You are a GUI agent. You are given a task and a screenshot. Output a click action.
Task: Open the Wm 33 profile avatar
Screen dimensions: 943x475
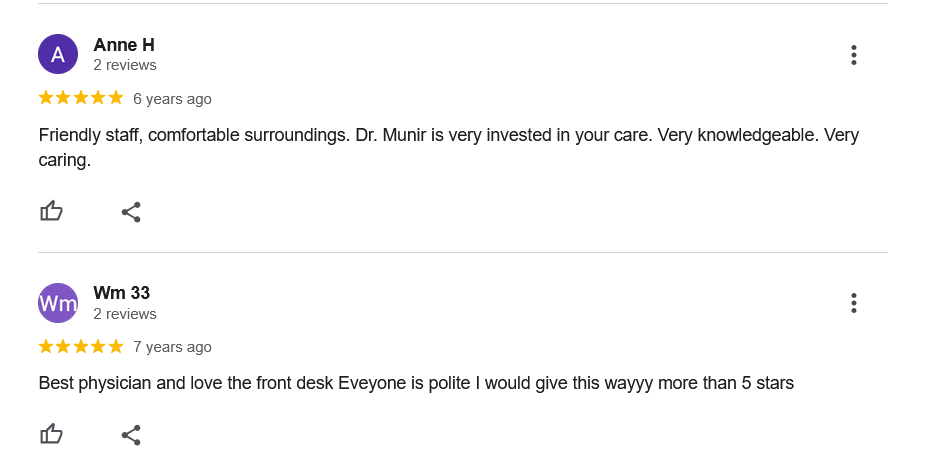click(x=58, y=303)
